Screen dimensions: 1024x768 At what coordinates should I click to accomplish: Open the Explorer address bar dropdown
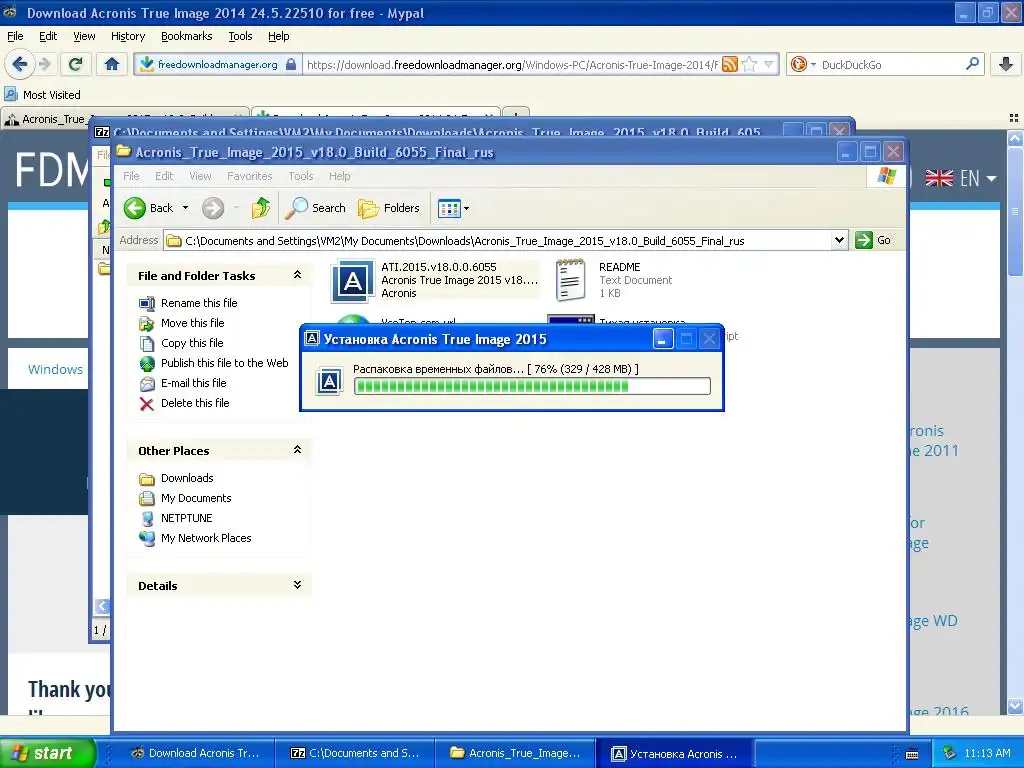[x=839, y=240]
